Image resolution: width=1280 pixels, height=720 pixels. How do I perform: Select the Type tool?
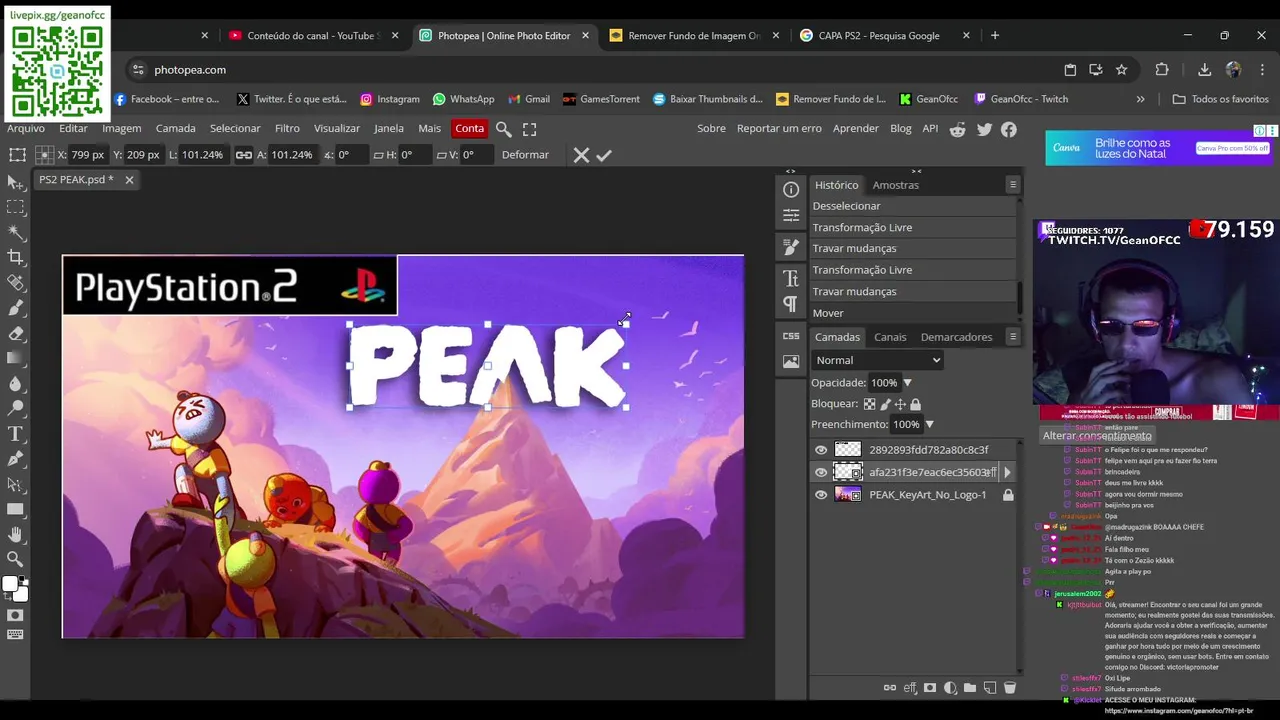pyautogui.click(x=16, y=434)
